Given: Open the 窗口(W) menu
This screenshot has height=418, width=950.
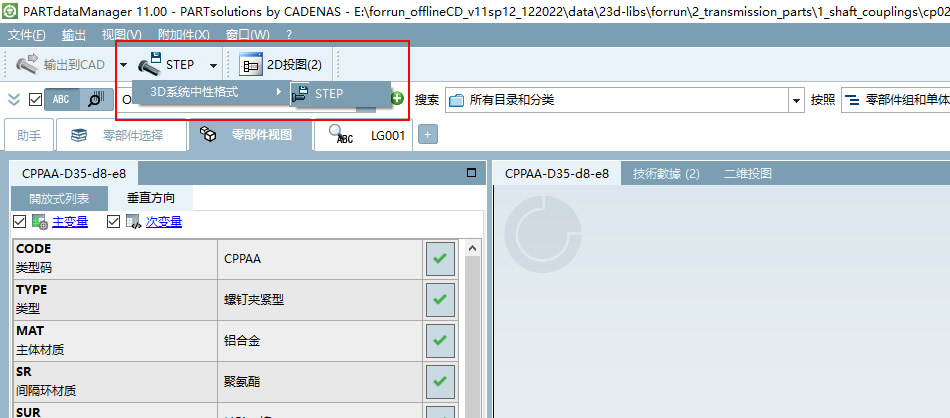Looking at the screenshot, I should point(247,35).
